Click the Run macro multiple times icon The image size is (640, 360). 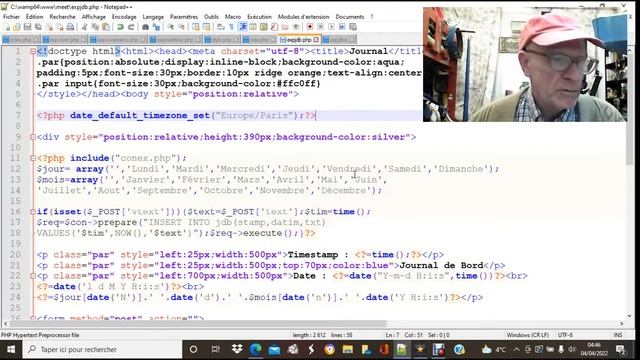pyautogui.click(x=342, y=27)
